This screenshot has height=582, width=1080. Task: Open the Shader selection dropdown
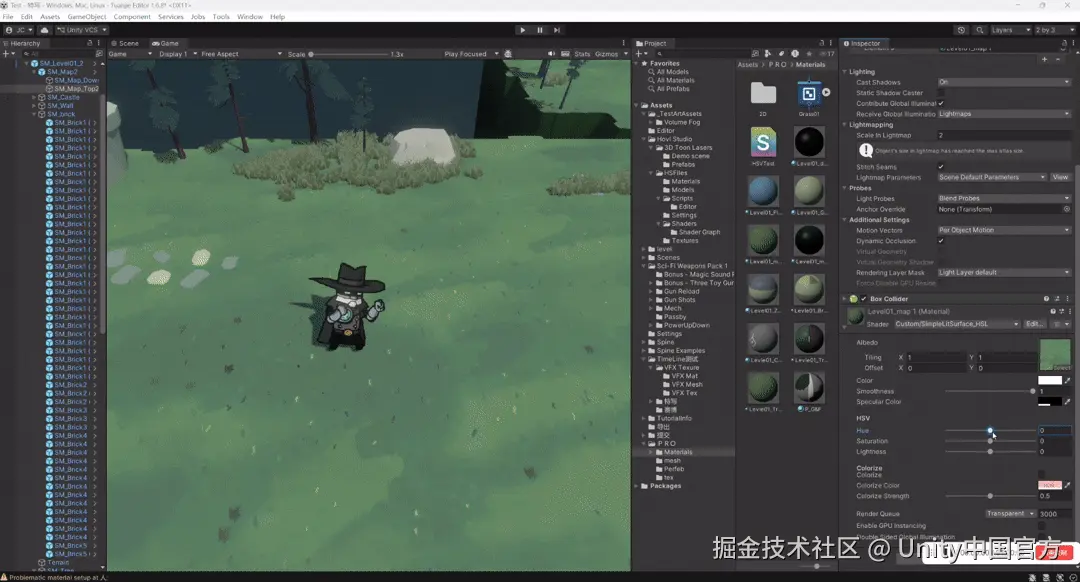pyautogui.click(x=957, y=324)
